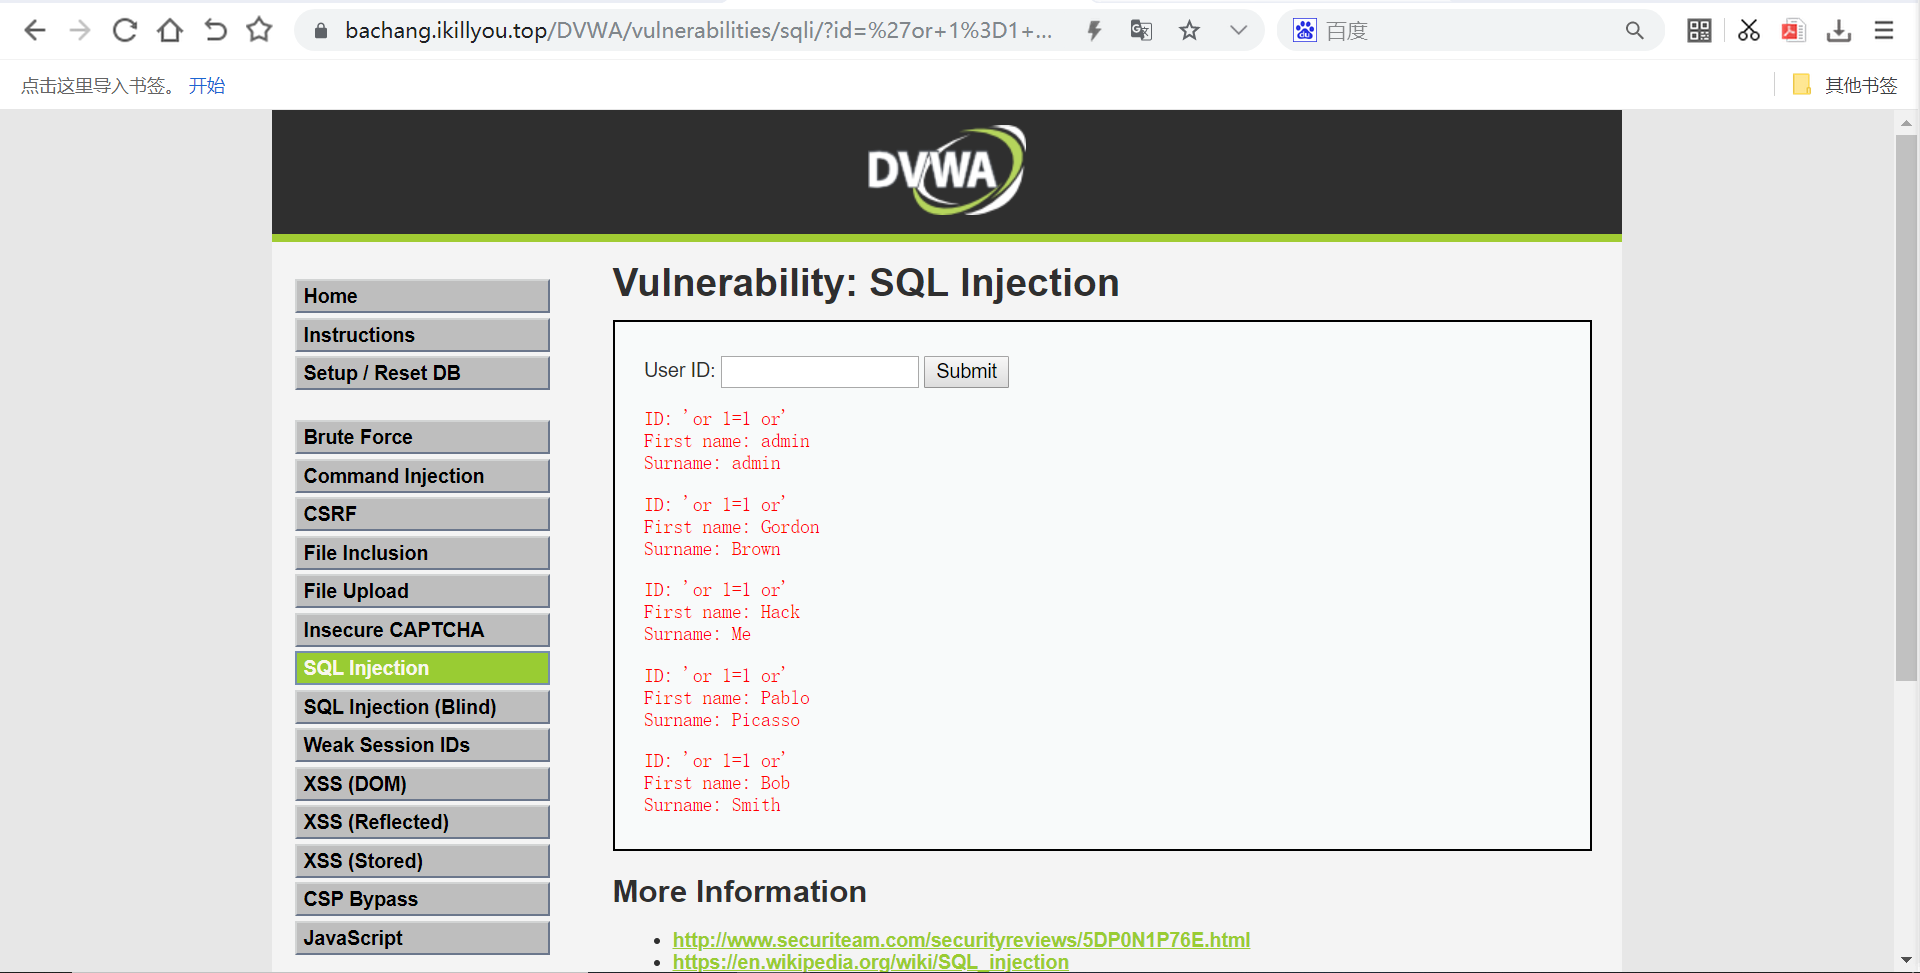Go to browser home page icon
The image size is (1920, 973).
170,30
